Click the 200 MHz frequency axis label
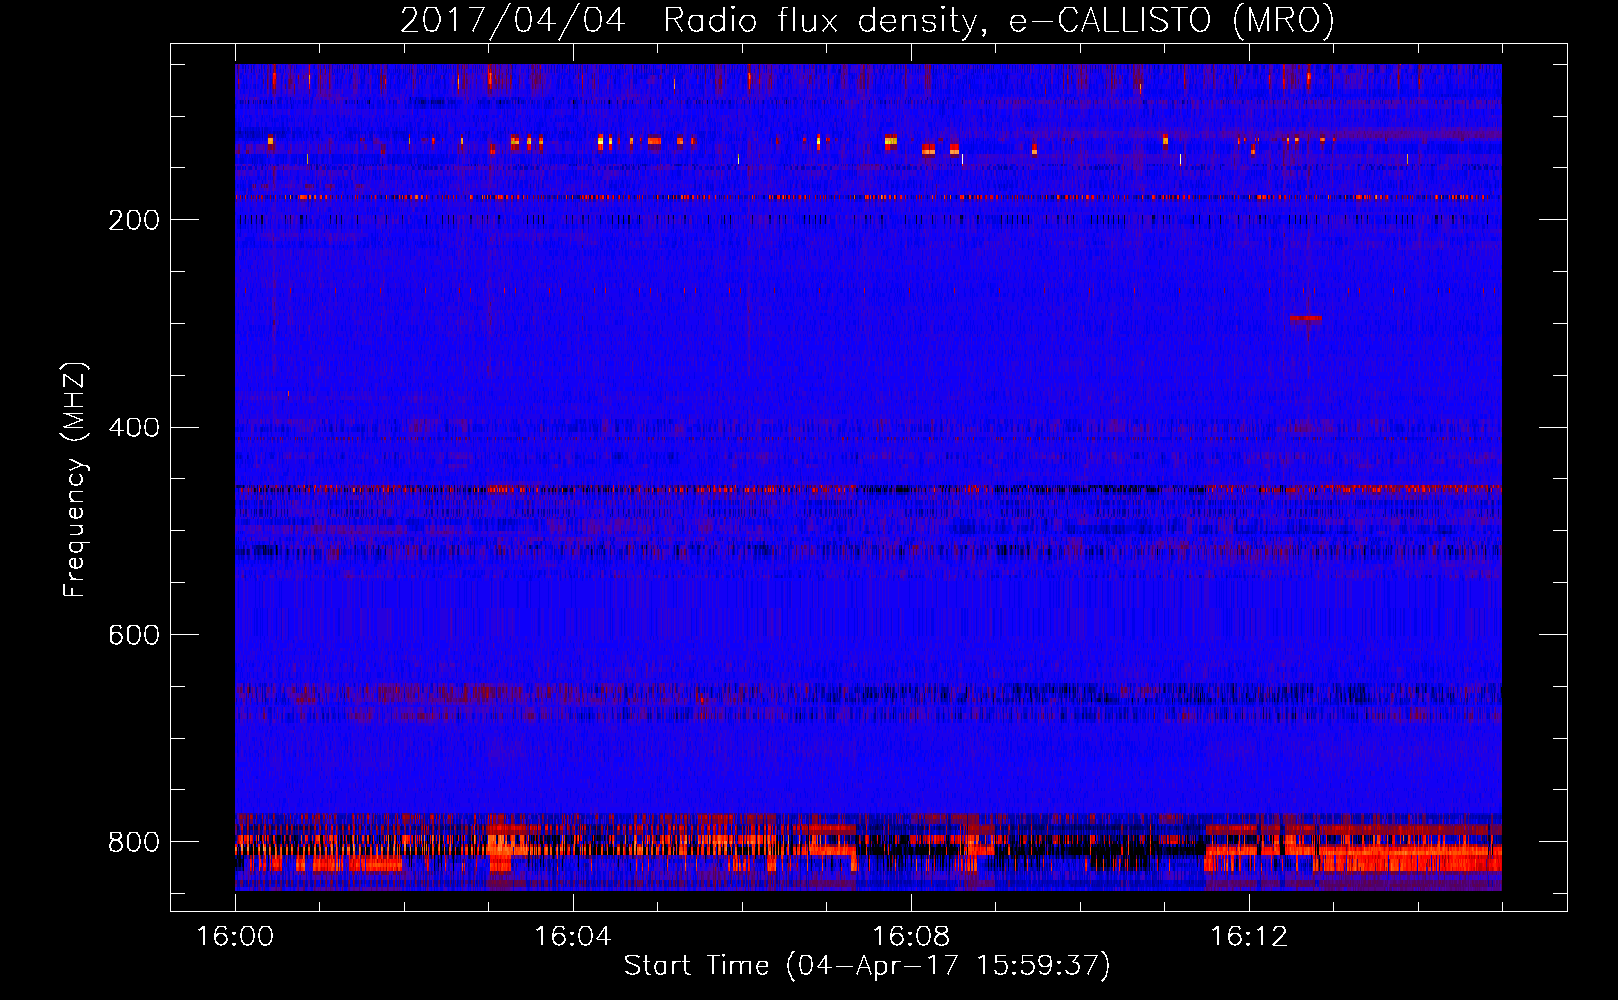 click(x=134, y=220)
